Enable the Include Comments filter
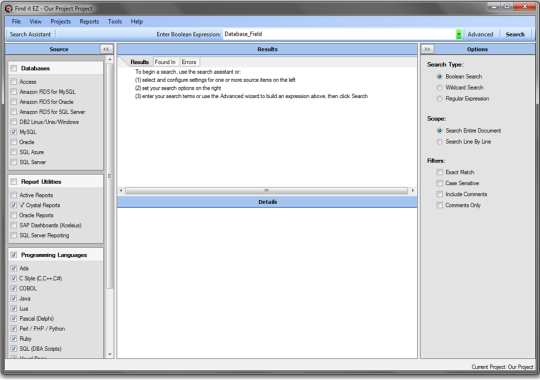This screenshot has width=540, height=380. (x=439, y=194)
